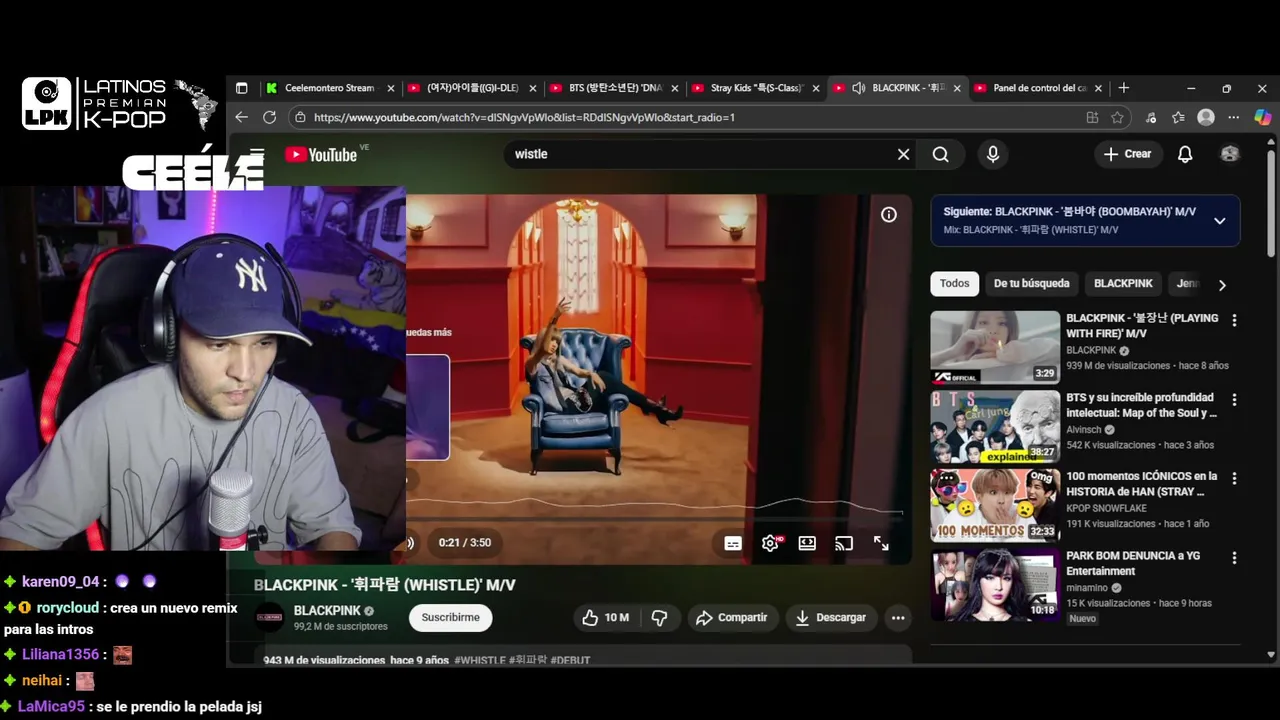Screen dimensions: 1280x720
Task: Open PARK BOM DENUNCIA a YG video title
Action: [x=1133, y=563]
